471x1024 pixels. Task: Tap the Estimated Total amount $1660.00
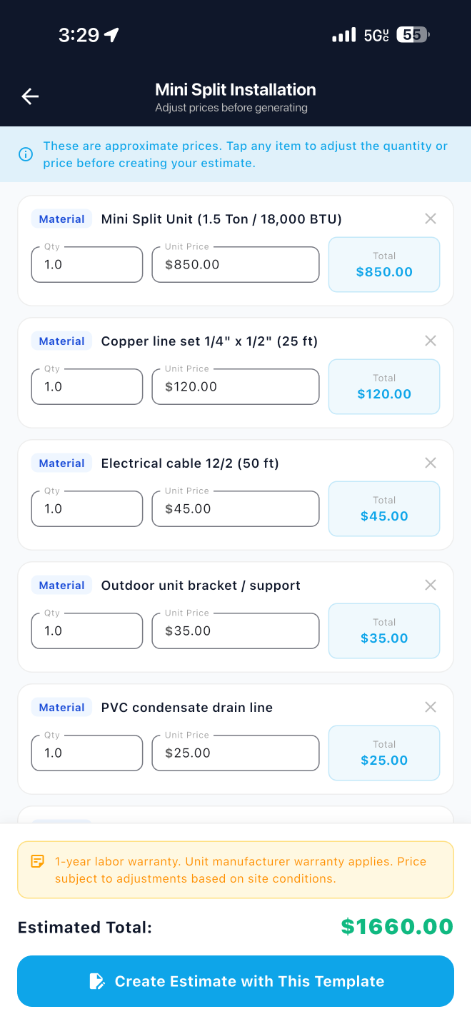click(x=397, y=927)
